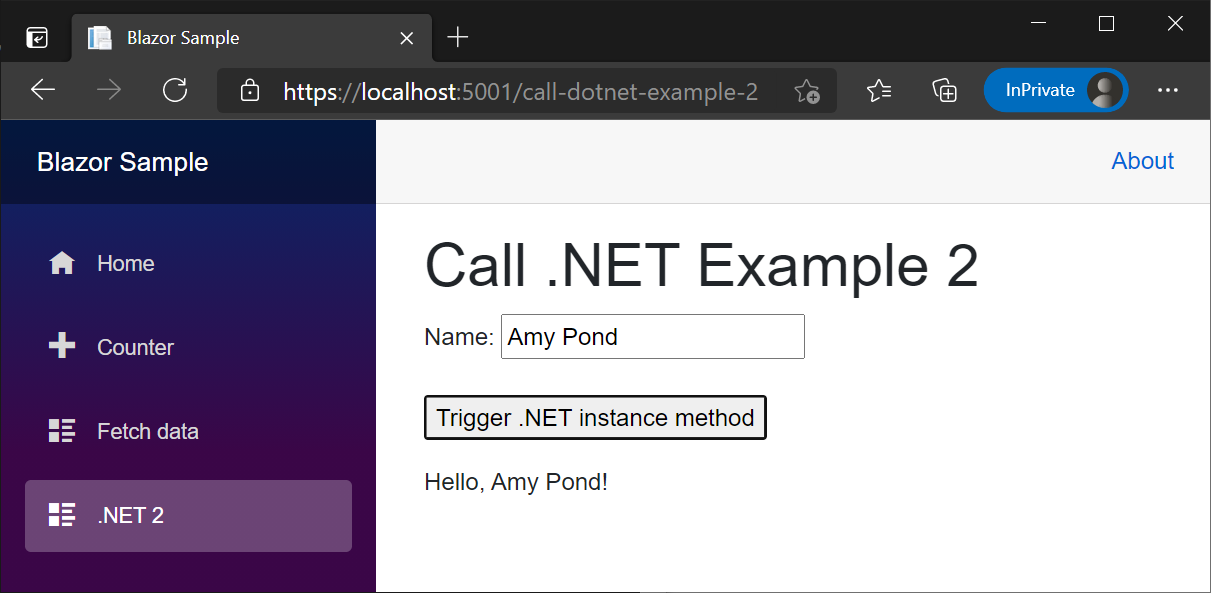Click the plus icon next to Counter
Screen dimensions: 1211x593
[x=61, y=347]
